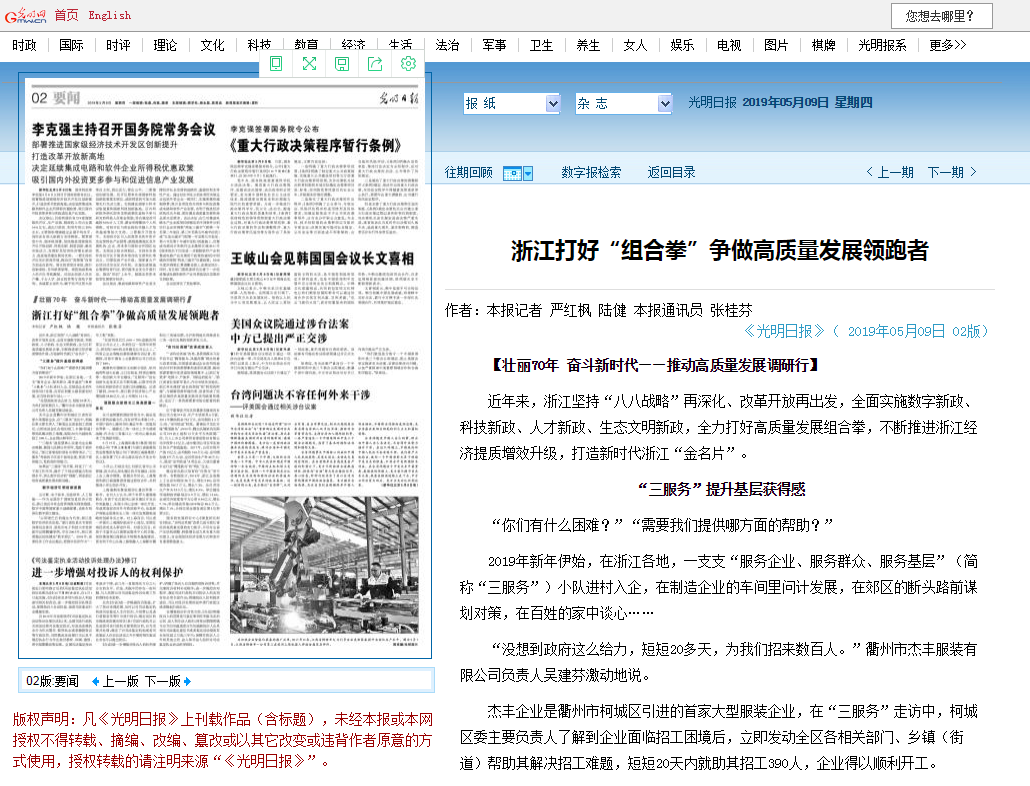The image size is (1030, 786).
Task: Select the 军事 navigation menu item
Action: 494,45
